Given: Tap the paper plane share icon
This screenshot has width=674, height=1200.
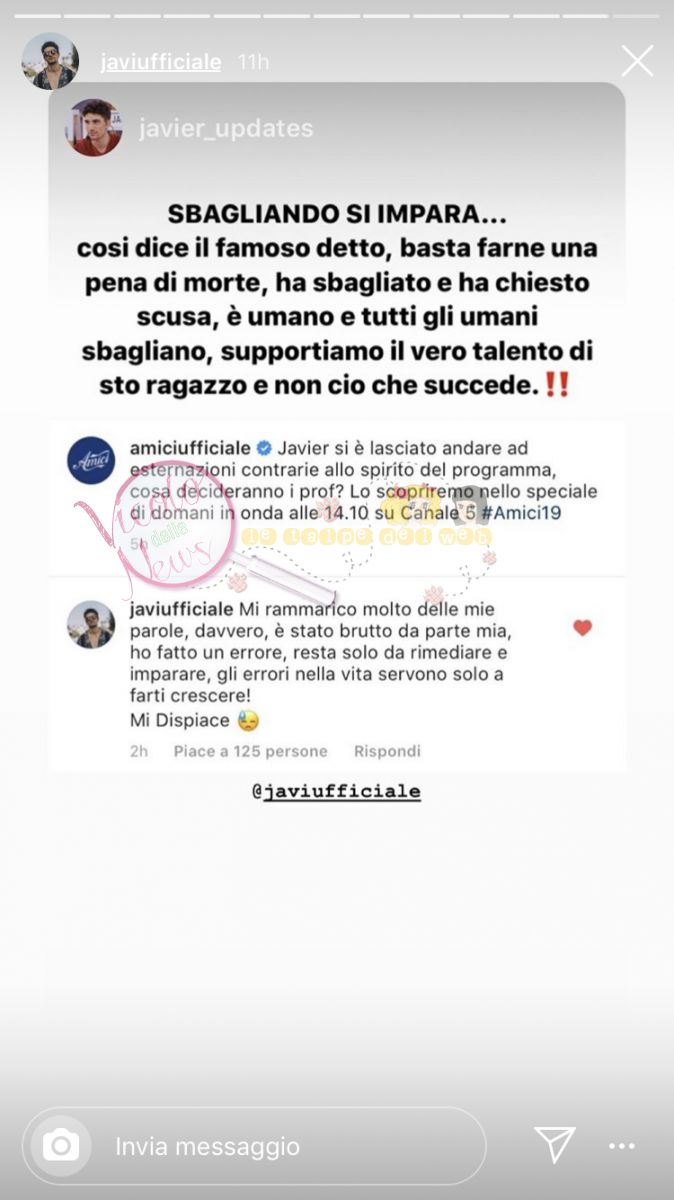Looking at the screenshot, I should pos(553,1145).
